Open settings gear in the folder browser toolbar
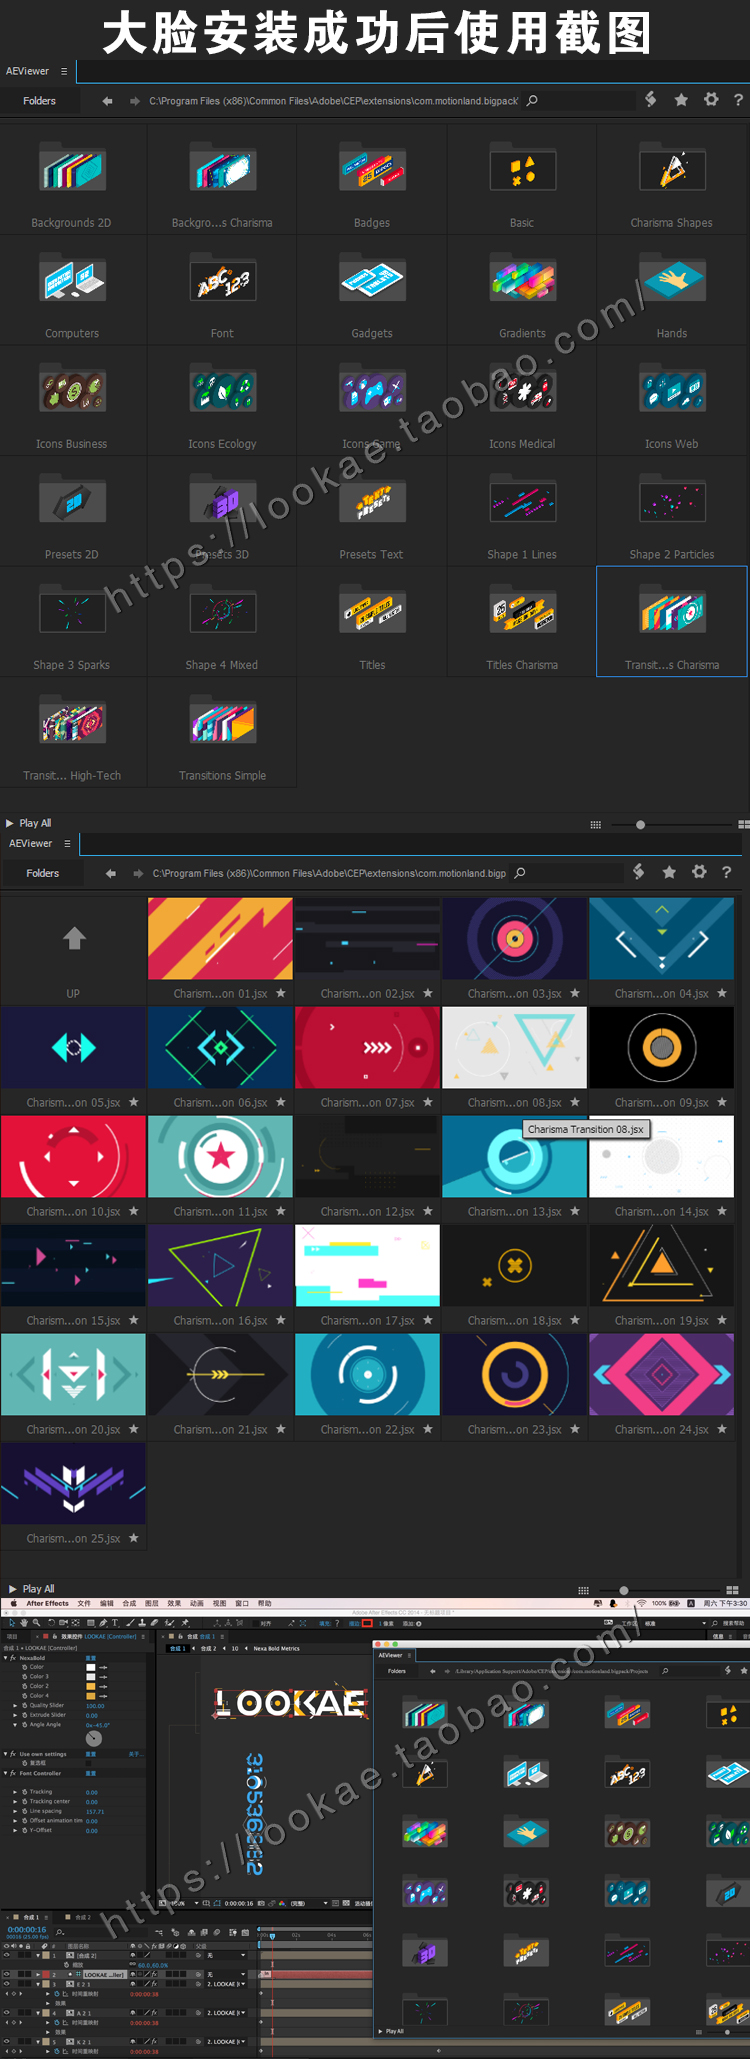750x2059 pixels. click(x=711, y=100)
